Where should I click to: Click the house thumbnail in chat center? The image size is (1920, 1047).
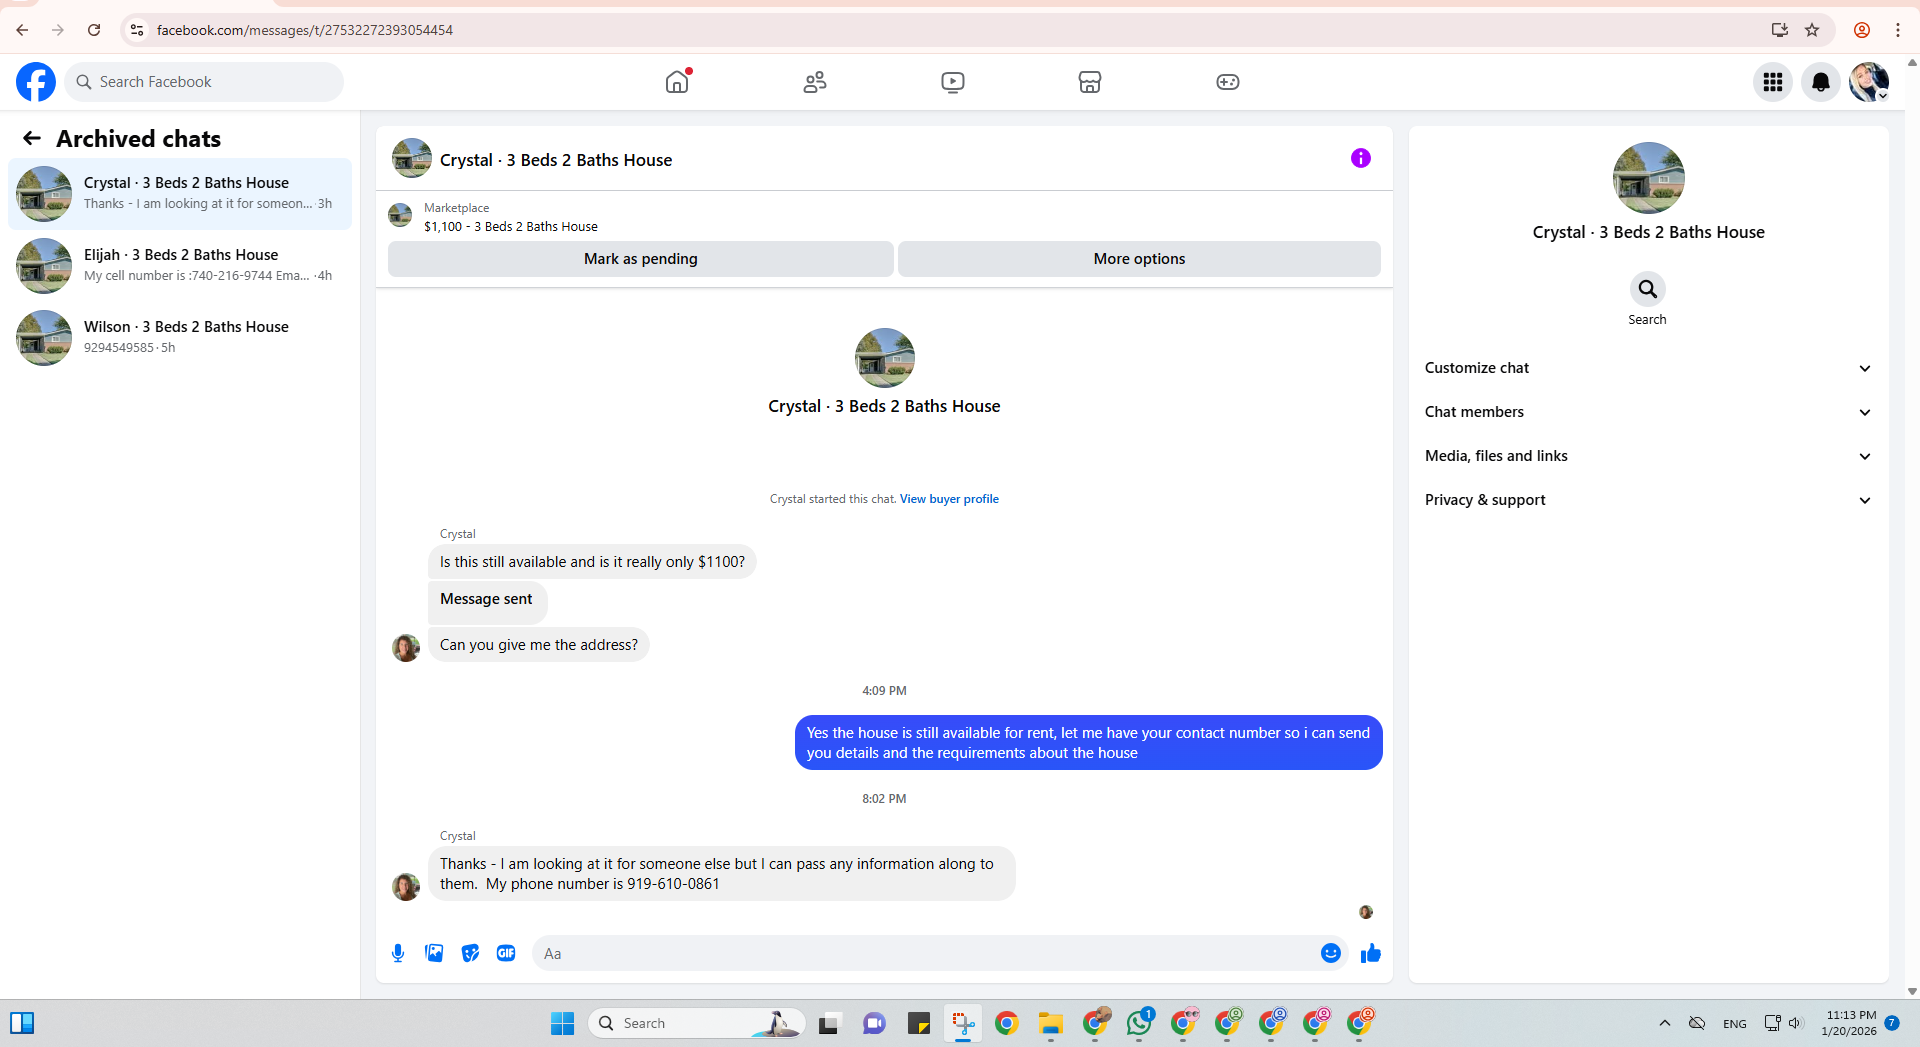[884, 358]
